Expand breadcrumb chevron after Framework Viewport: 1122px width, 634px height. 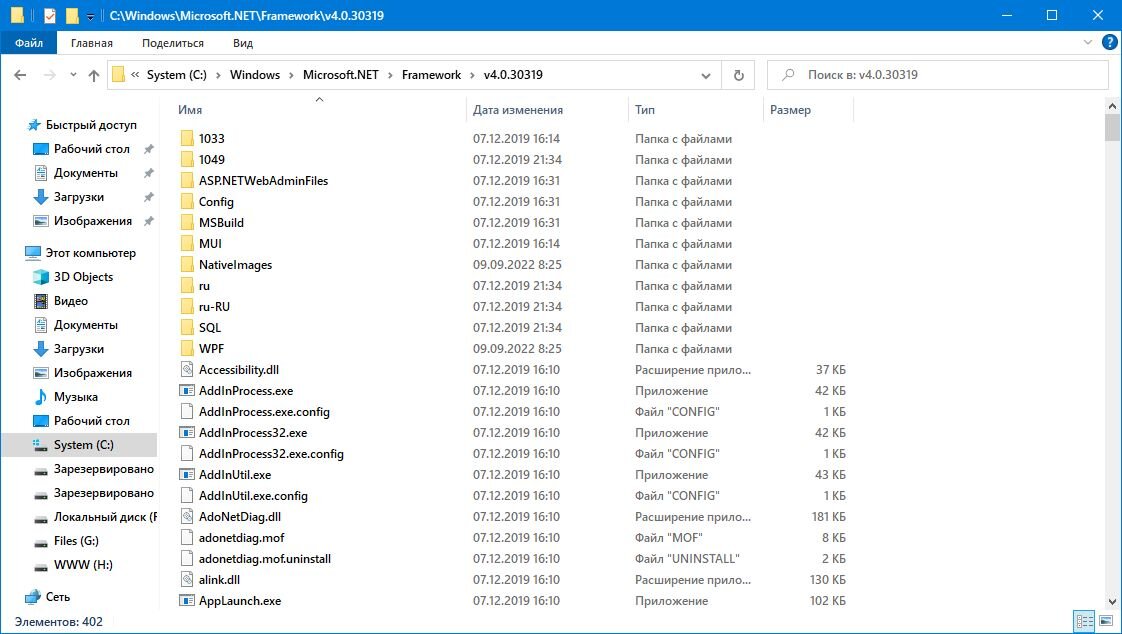[x=472, y=75]
